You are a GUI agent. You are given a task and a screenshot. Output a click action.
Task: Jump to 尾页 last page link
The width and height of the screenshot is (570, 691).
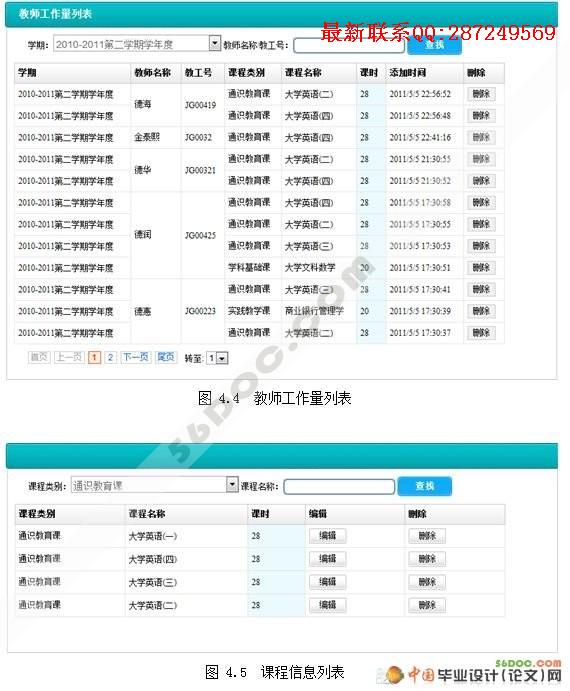click(x=166, y=357)
